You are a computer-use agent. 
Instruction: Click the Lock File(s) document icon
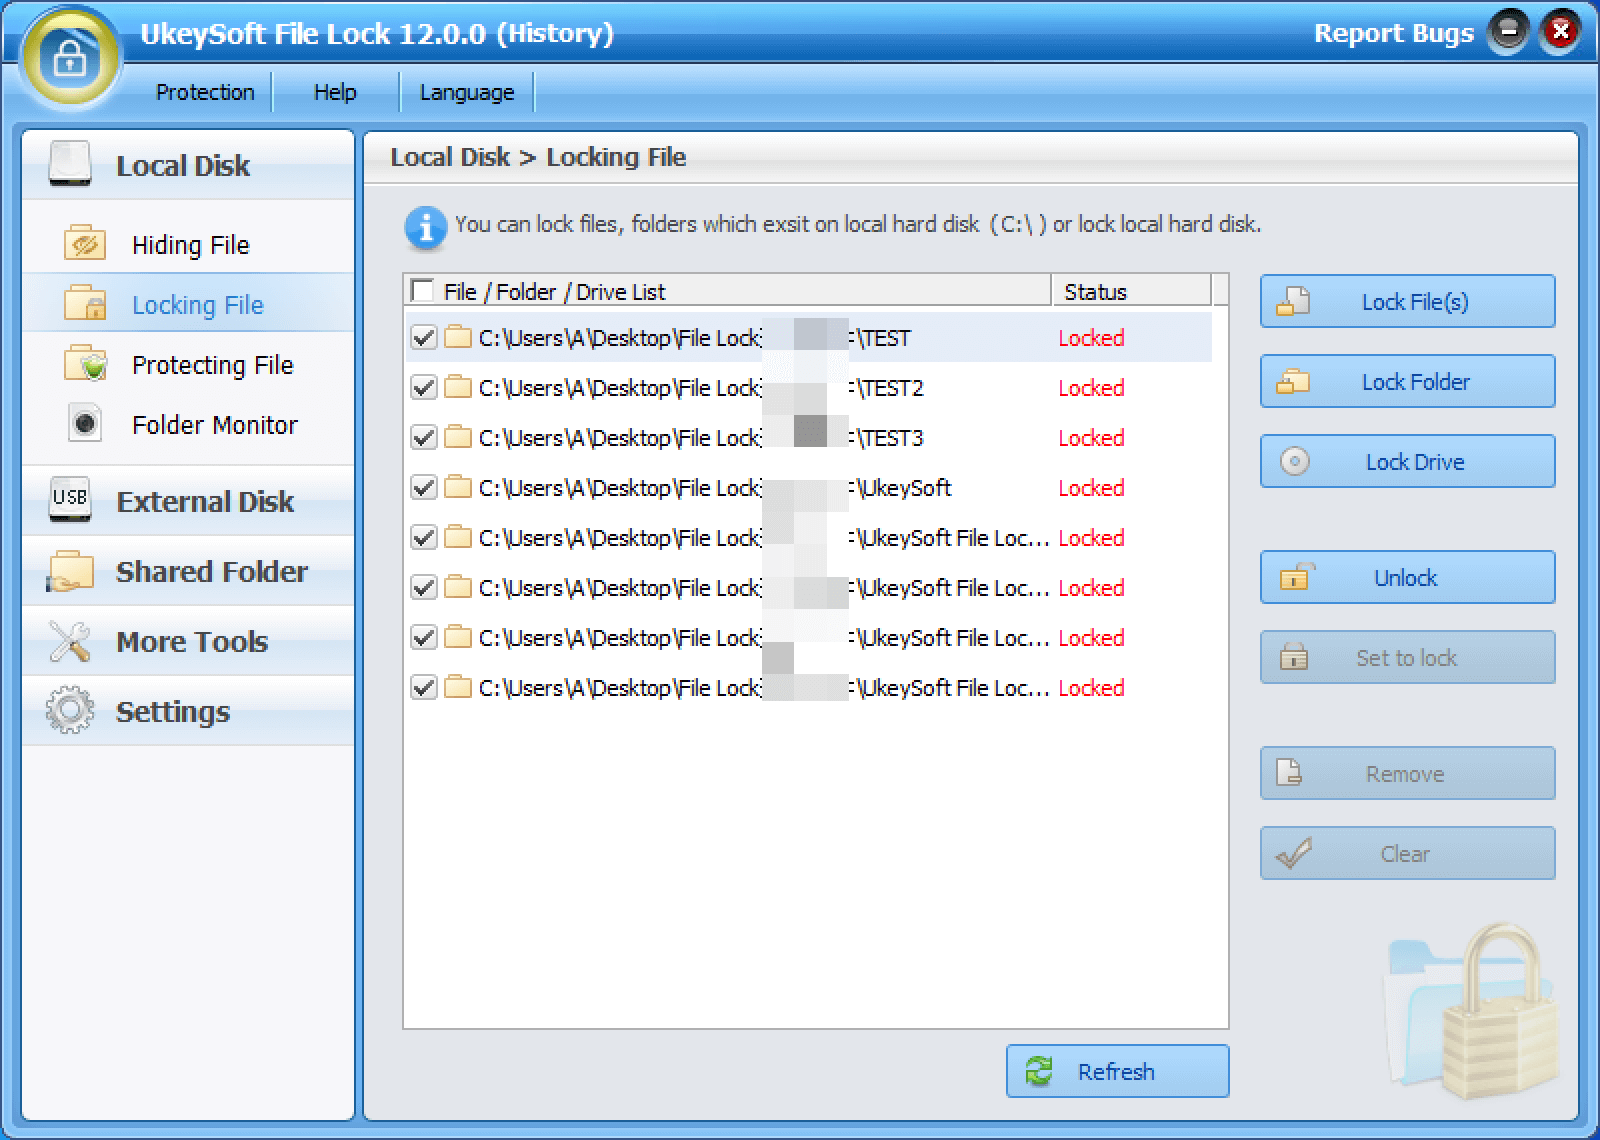pos(1293,301)
